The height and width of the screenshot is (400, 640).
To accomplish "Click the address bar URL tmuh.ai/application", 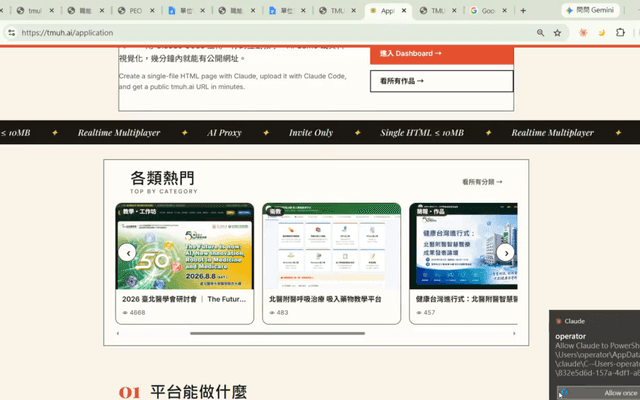I will [67, 33].
